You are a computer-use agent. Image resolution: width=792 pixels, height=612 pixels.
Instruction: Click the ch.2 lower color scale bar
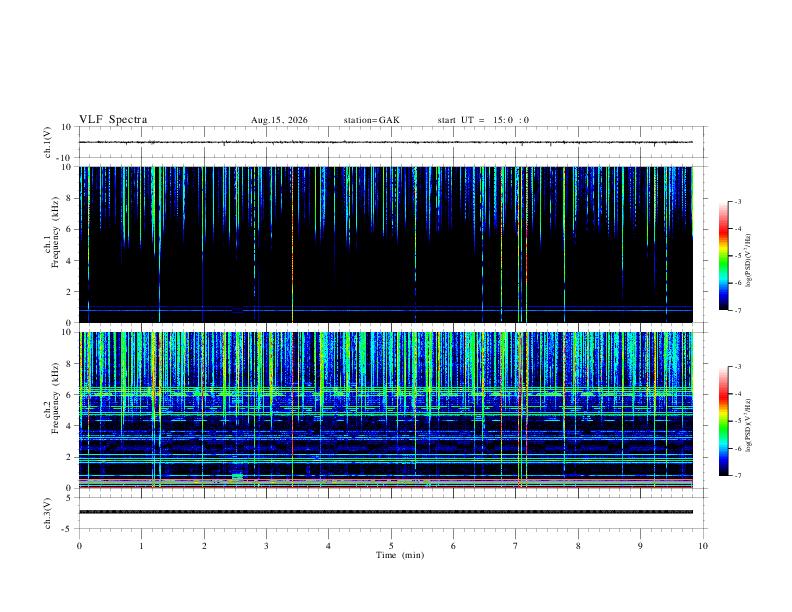[x=723, y=421]
